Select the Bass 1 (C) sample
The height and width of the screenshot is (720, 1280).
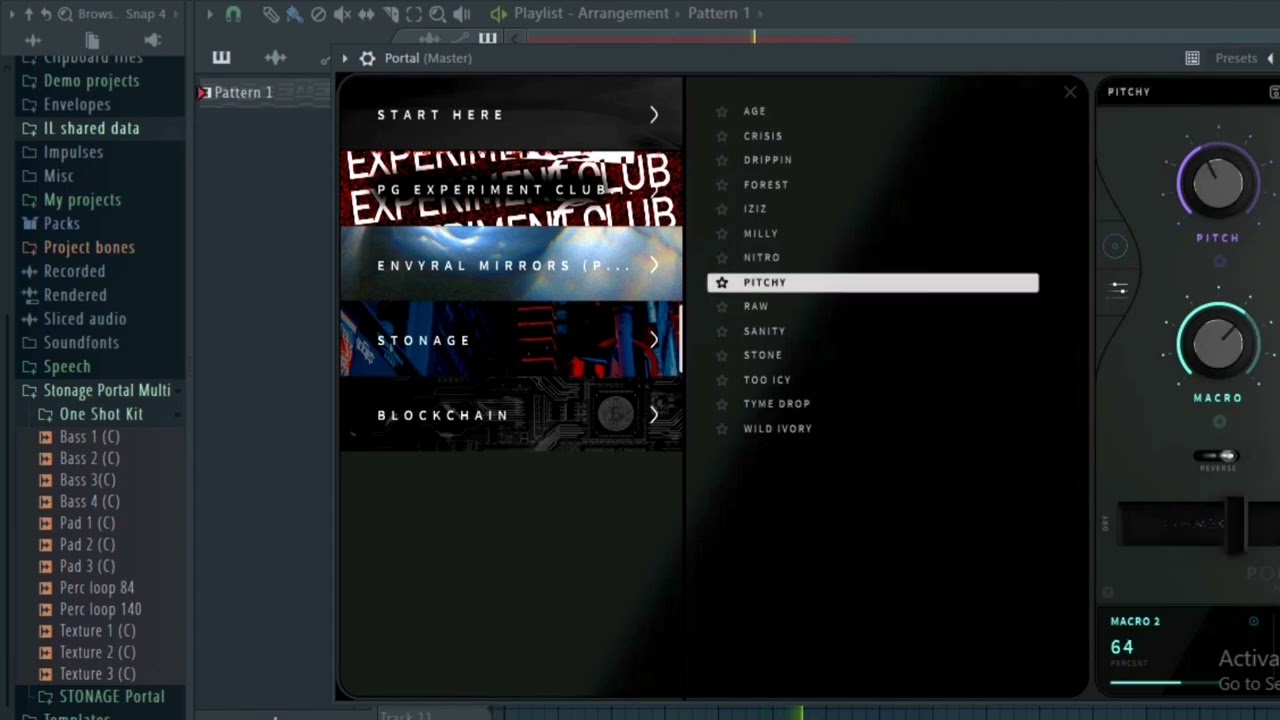coord(89,437)
